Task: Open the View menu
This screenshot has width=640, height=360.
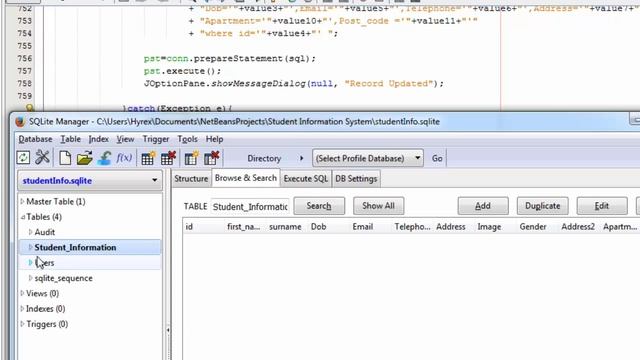Action: point(125,139)
